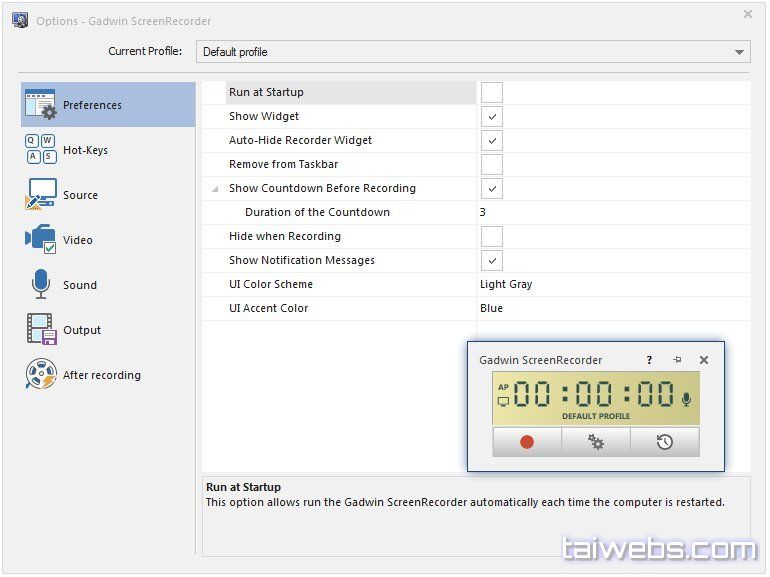
Task: Enable the Run at Startup checkbox
Action: pos(491,93)
